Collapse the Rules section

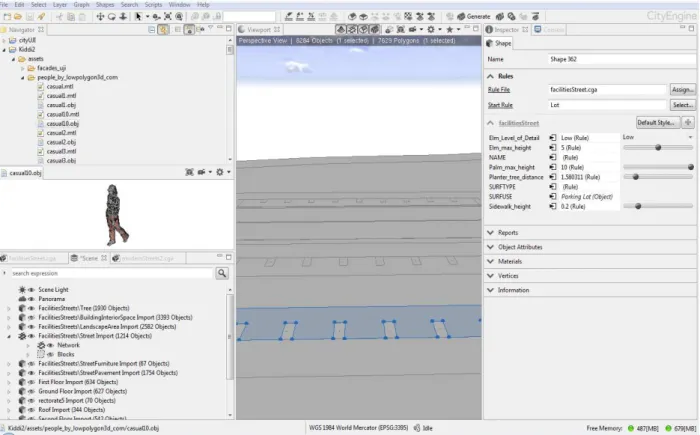click(490, 76)
